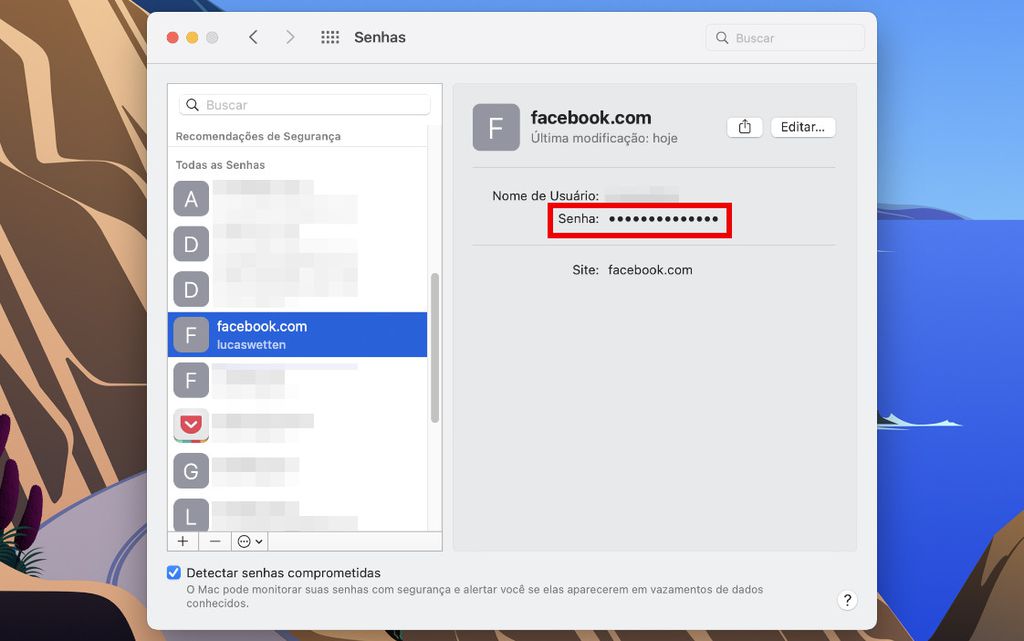Select the Pocket app password entry
The image size is (1024, 641).
pyautogui.click(x=297, y=426)
